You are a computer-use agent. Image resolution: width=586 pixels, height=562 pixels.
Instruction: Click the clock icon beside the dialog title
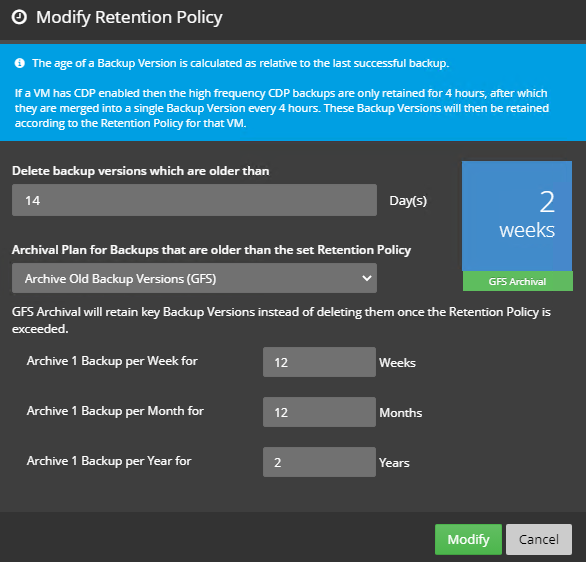19,17
